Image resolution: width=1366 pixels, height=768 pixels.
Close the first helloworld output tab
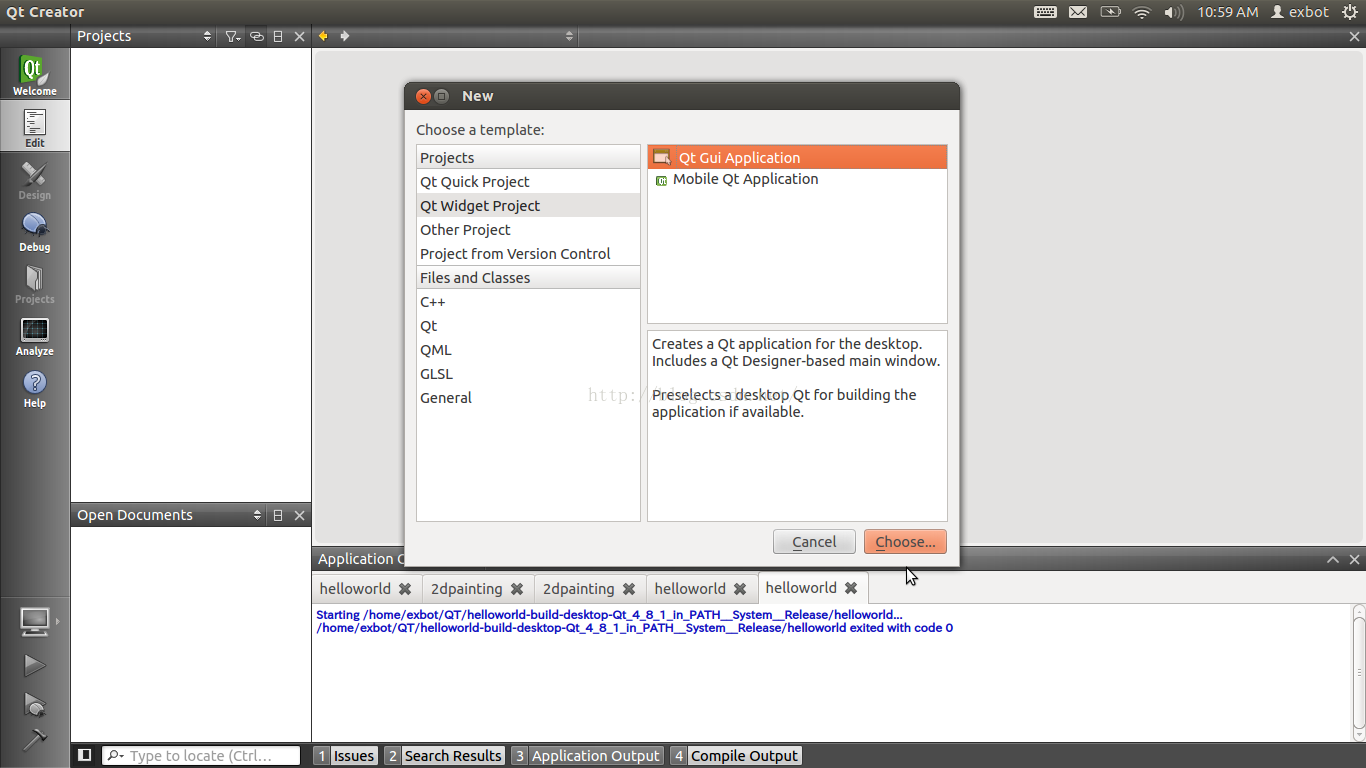click(405, 589)
